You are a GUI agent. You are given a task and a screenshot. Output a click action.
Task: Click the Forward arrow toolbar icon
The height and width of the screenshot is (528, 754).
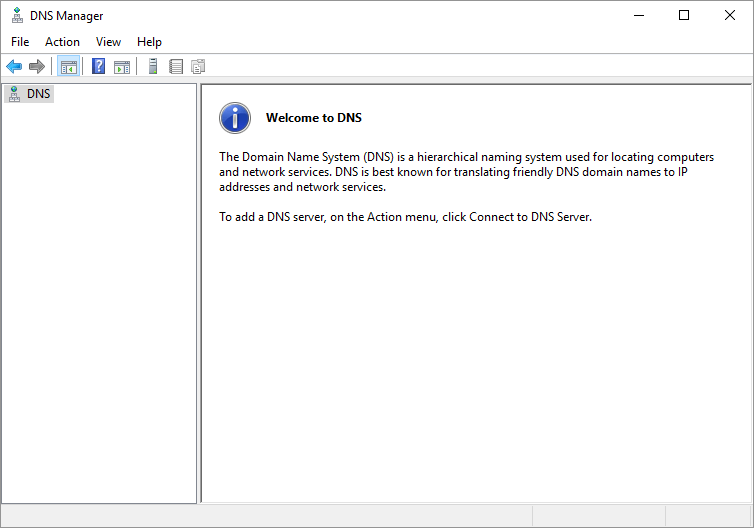[x=37, y=66]
